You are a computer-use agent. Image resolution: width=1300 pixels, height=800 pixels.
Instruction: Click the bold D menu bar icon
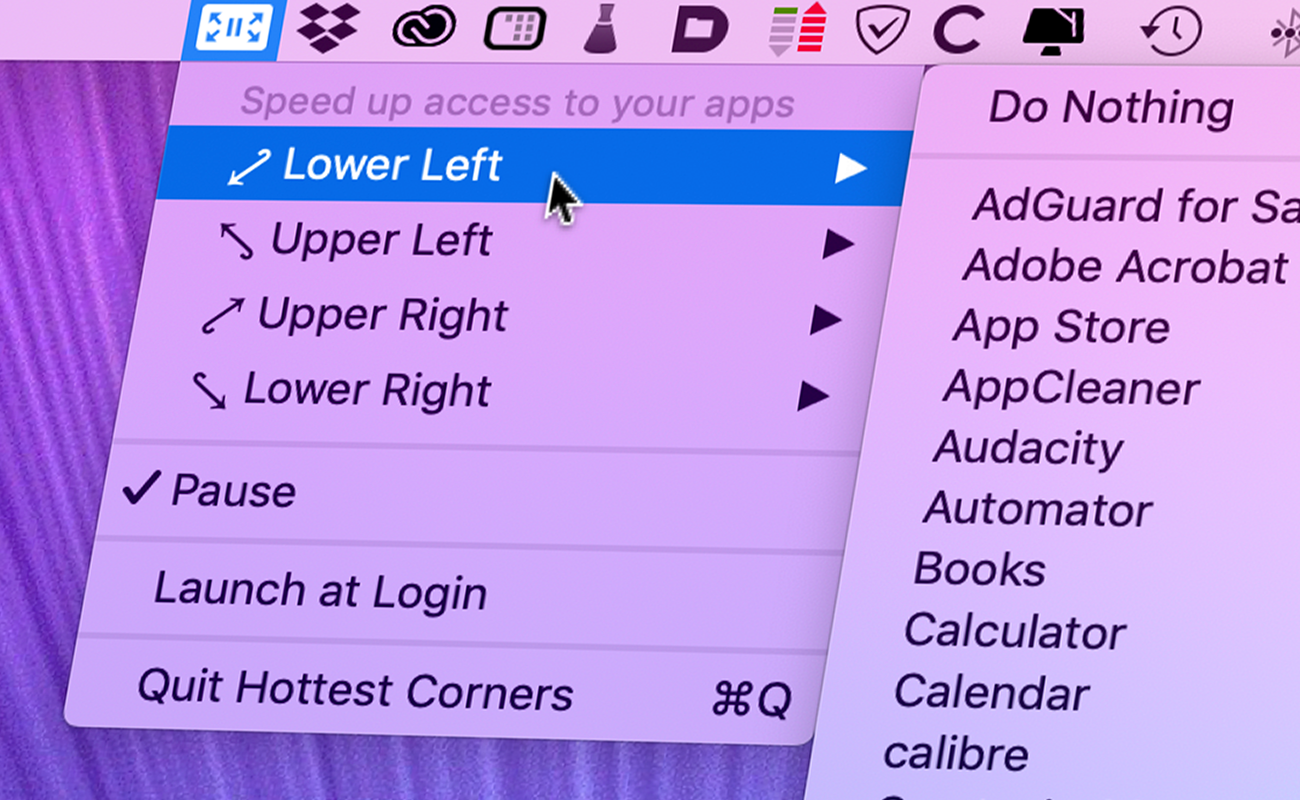700,29
